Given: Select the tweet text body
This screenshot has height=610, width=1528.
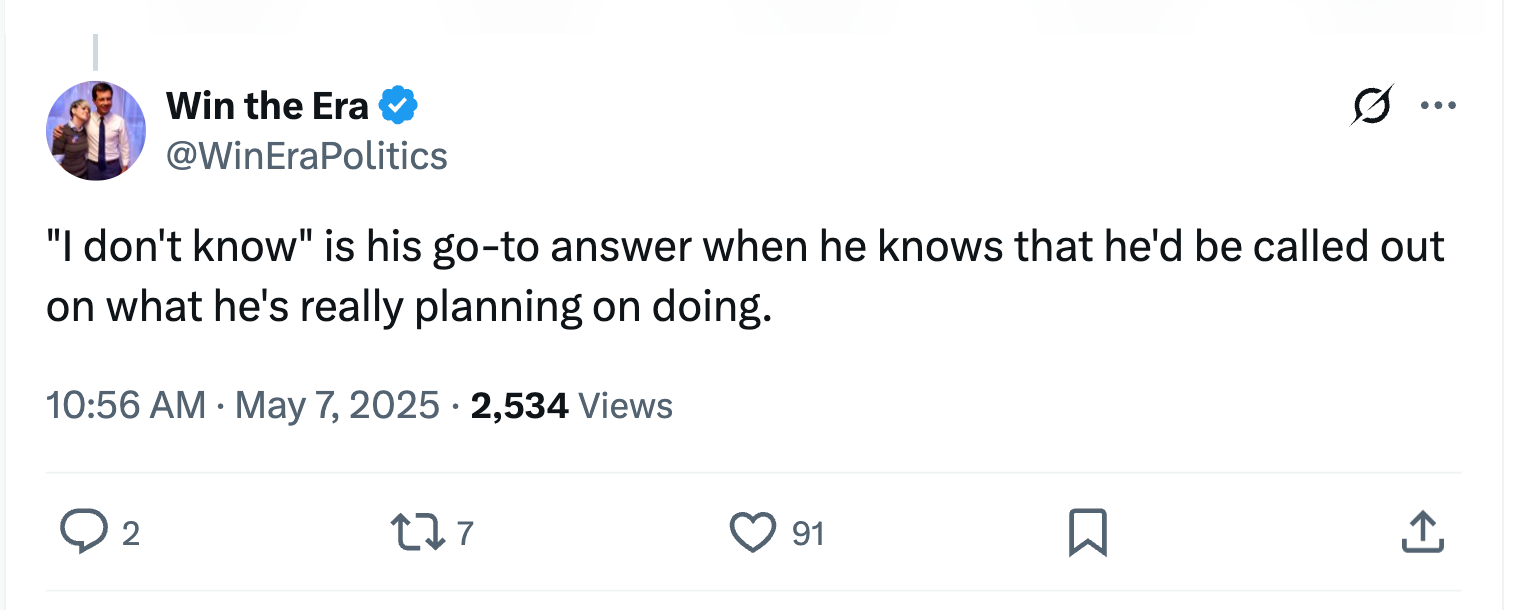Looking at the screenshot, I should point(745,275).
